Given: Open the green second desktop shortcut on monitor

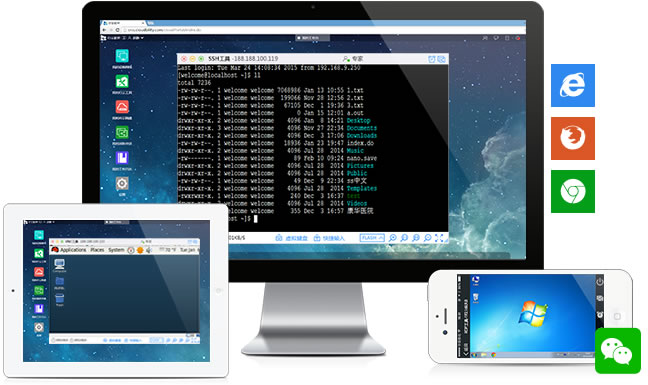Looking at the screenshot, I should tap(122, 81).
